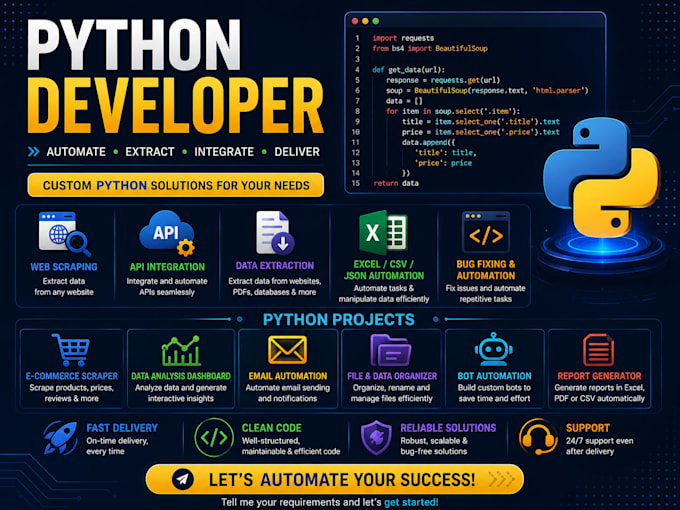Click the yellow dot on code window

click(x=365, y=21)
